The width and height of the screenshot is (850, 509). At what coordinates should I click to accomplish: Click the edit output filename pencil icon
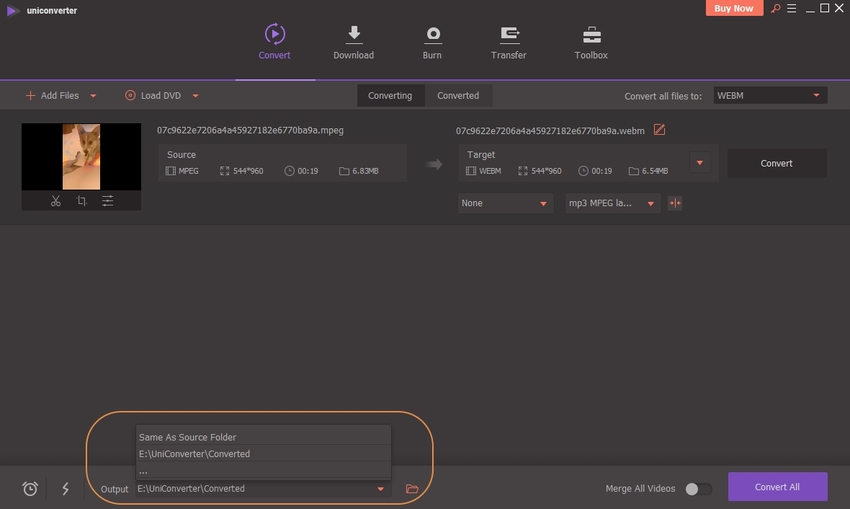pyautogui.click(x=659, y=130)
